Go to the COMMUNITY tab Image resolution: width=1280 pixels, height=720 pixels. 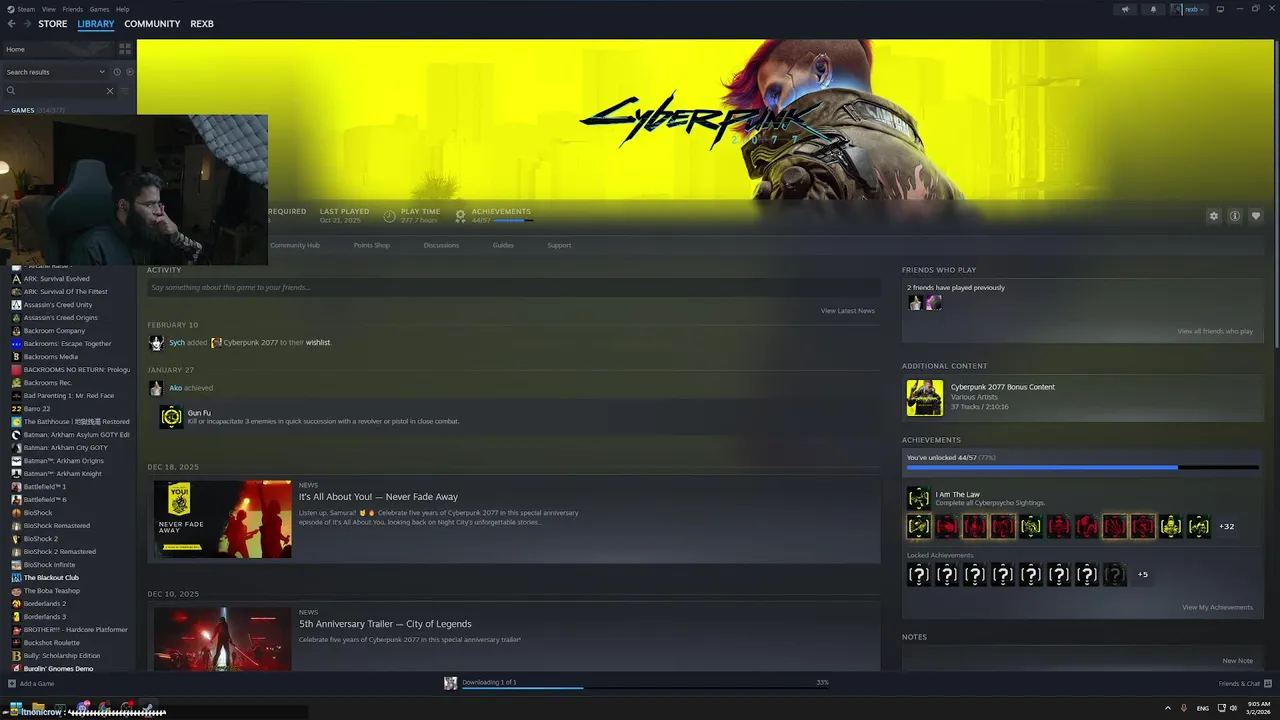point(152,24)
